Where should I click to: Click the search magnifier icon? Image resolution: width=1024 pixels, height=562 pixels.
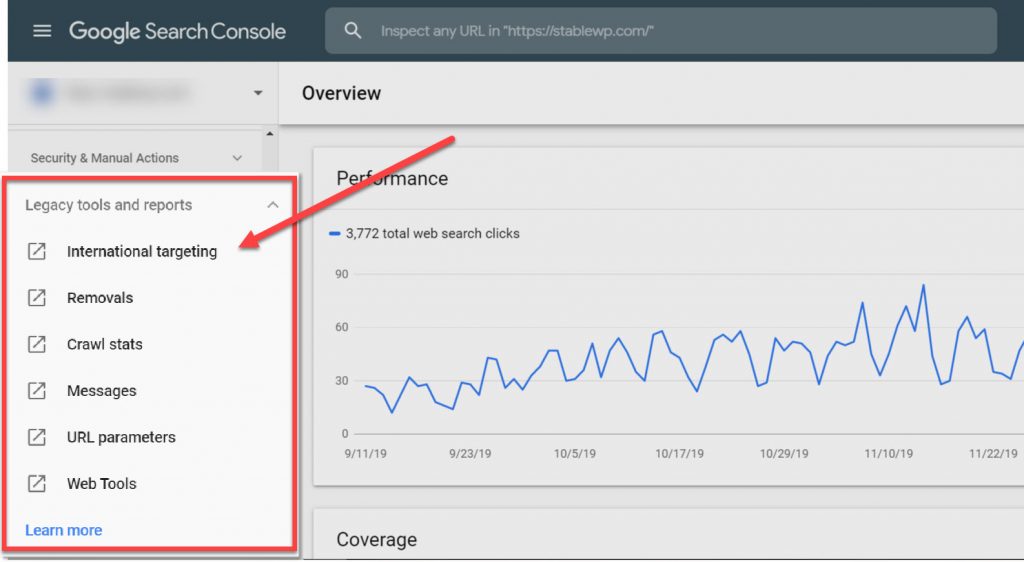(x=353, y=30)
